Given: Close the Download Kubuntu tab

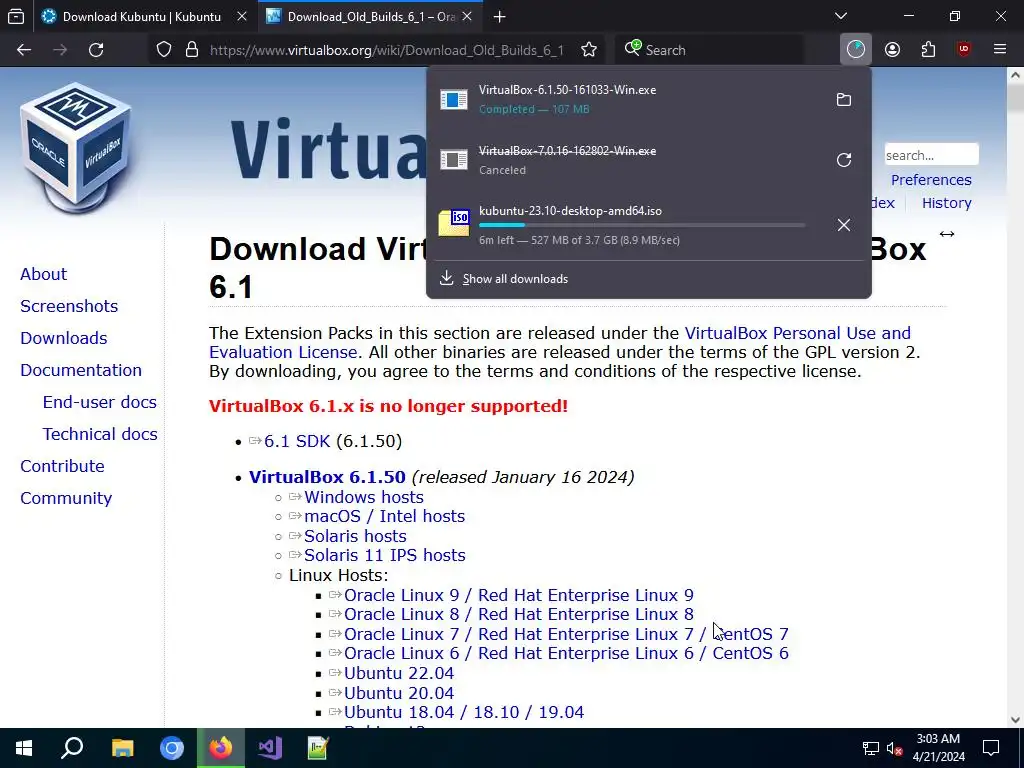Looking at the screenshot, I should tap(242, 17).
